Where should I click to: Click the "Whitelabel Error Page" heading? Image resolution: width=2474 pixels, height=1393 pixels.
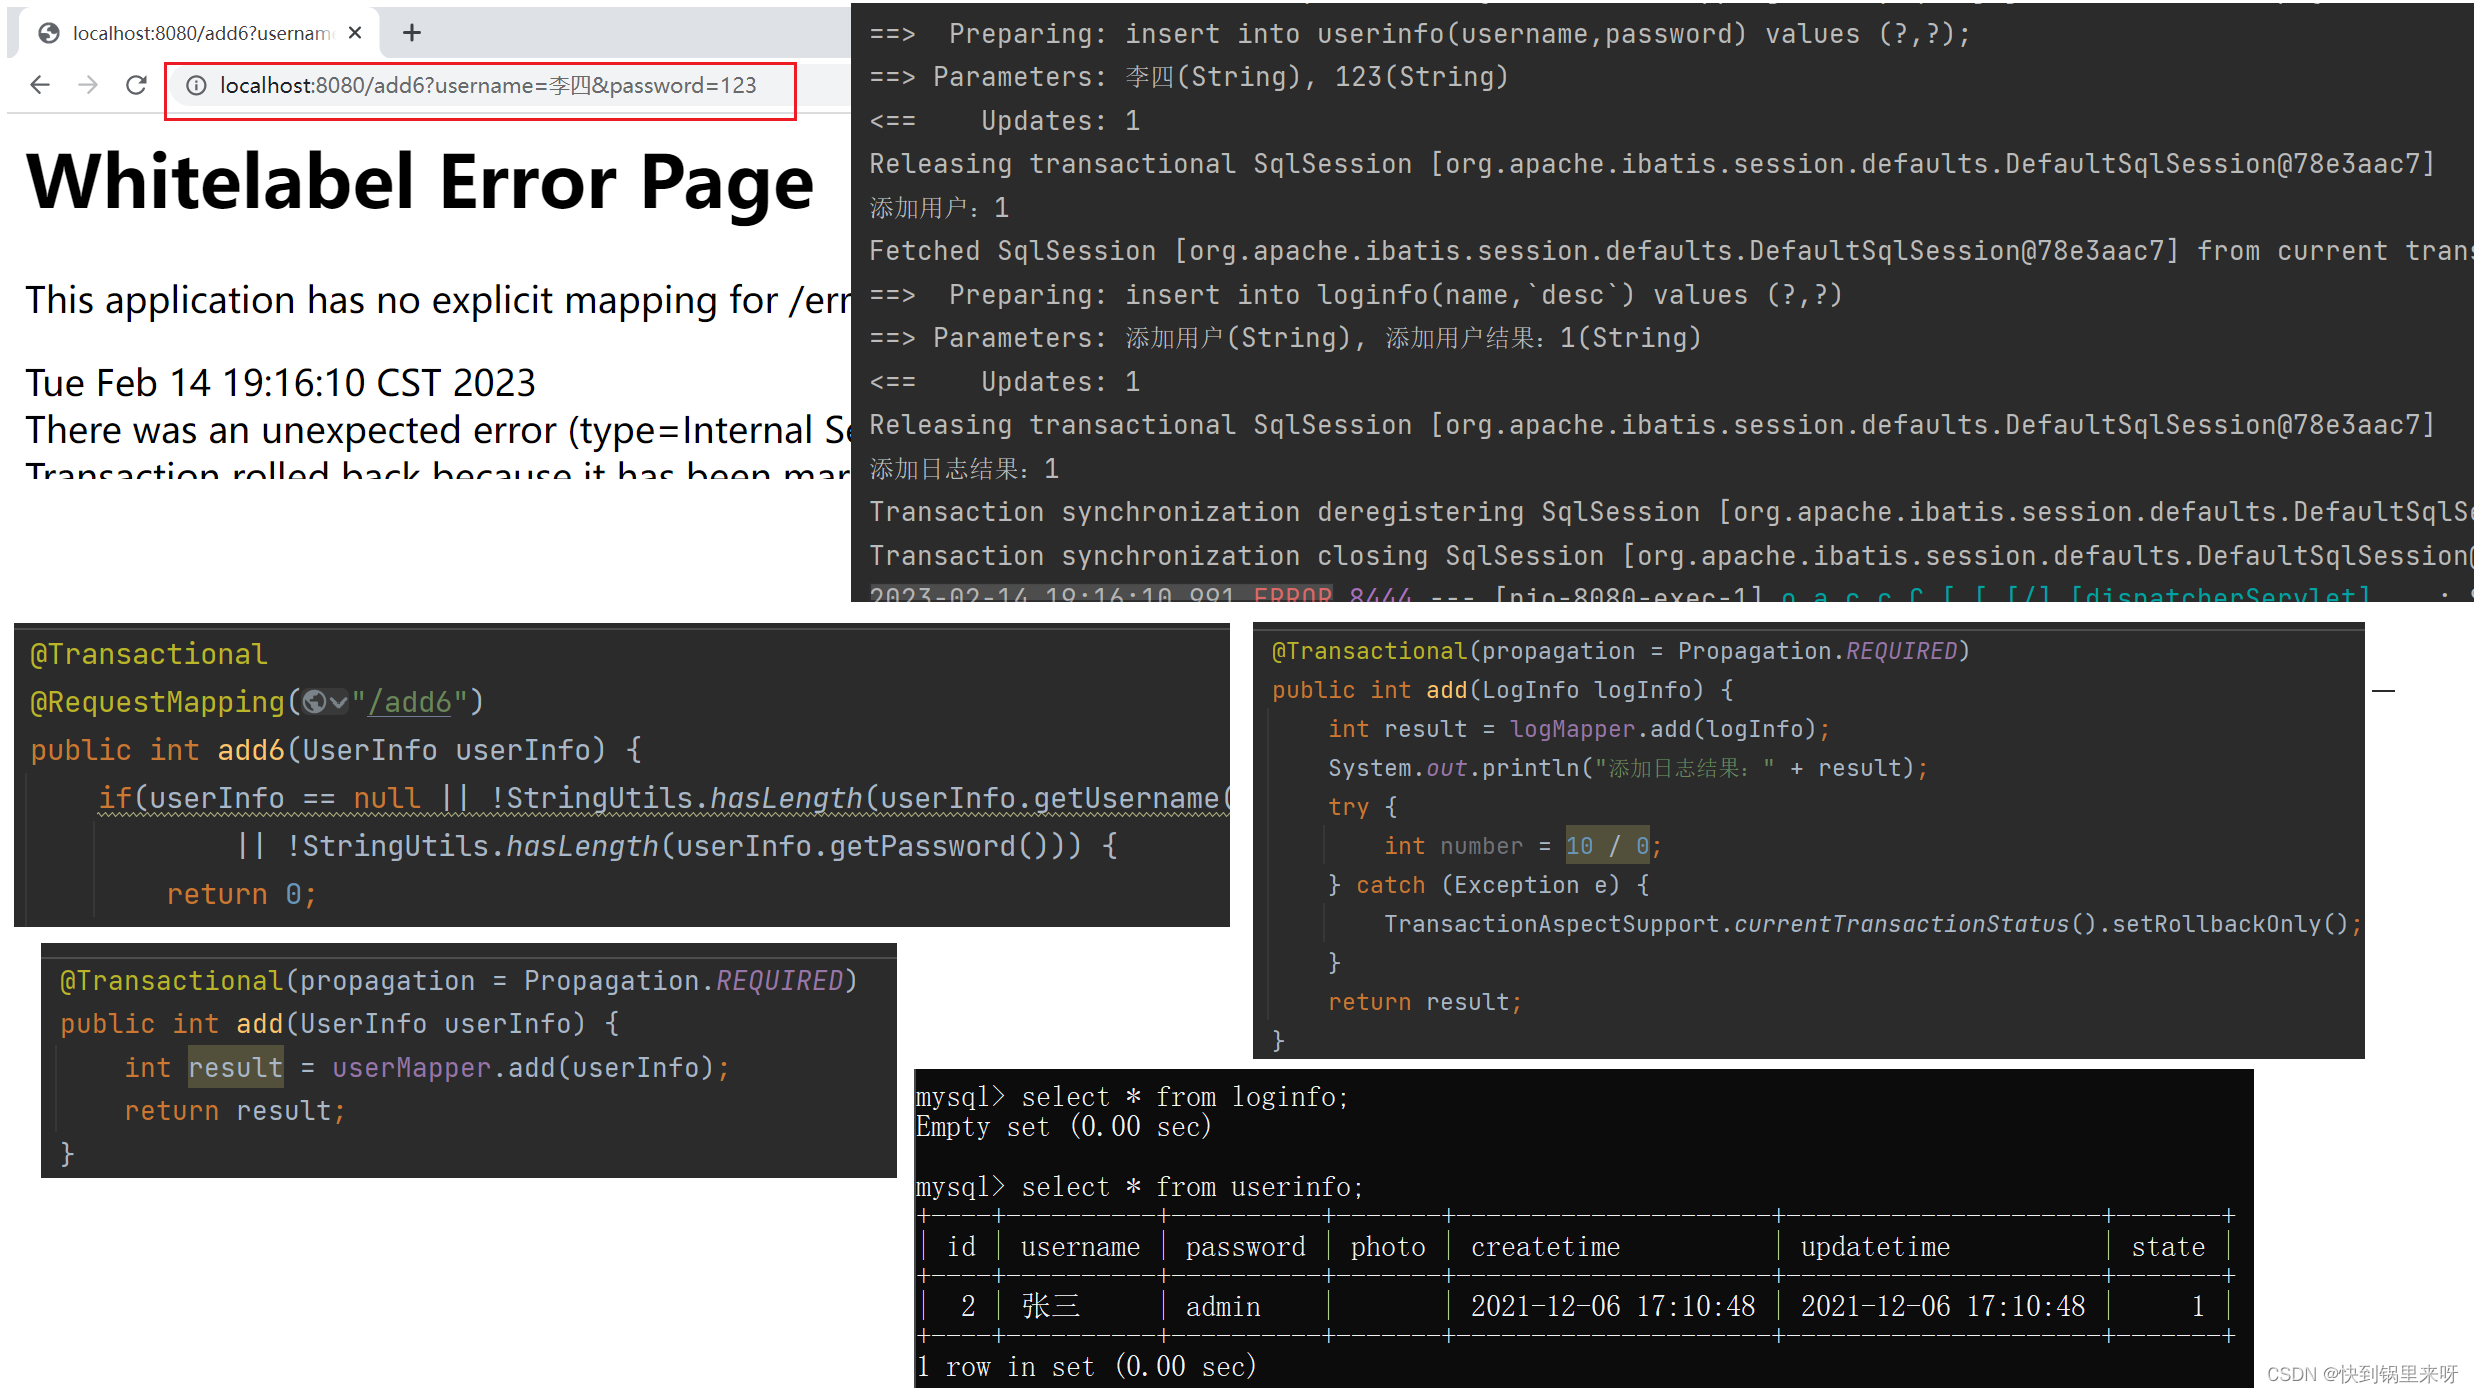tap(420, 182)
